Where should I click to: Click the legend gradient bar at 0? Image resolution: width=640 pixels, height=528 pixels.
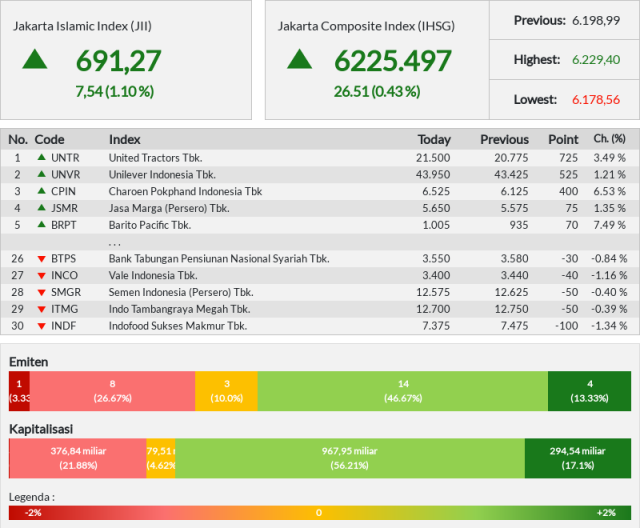click(x=319, y=512)
